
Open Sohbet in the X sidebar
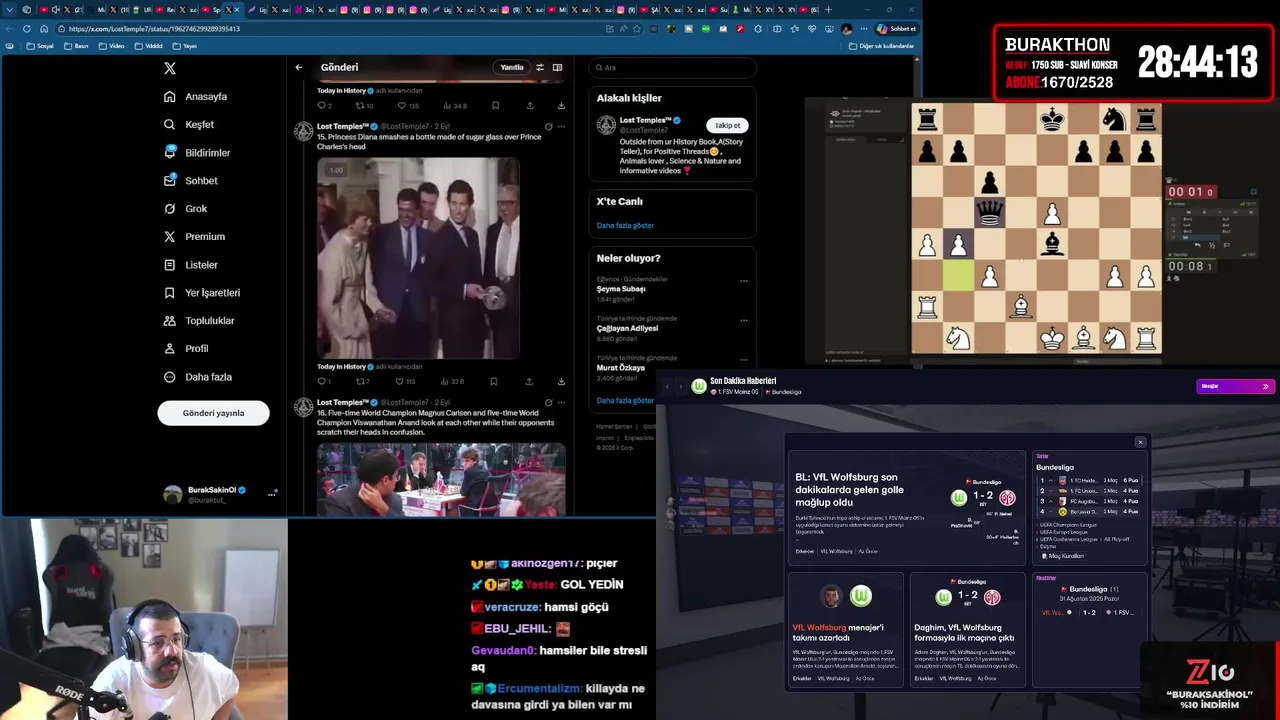pos(191,181)
